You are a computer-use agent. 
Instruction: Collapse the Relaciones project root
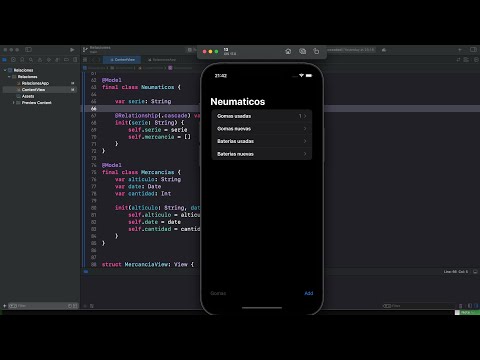pyautogui.click(x=5, y=70)
